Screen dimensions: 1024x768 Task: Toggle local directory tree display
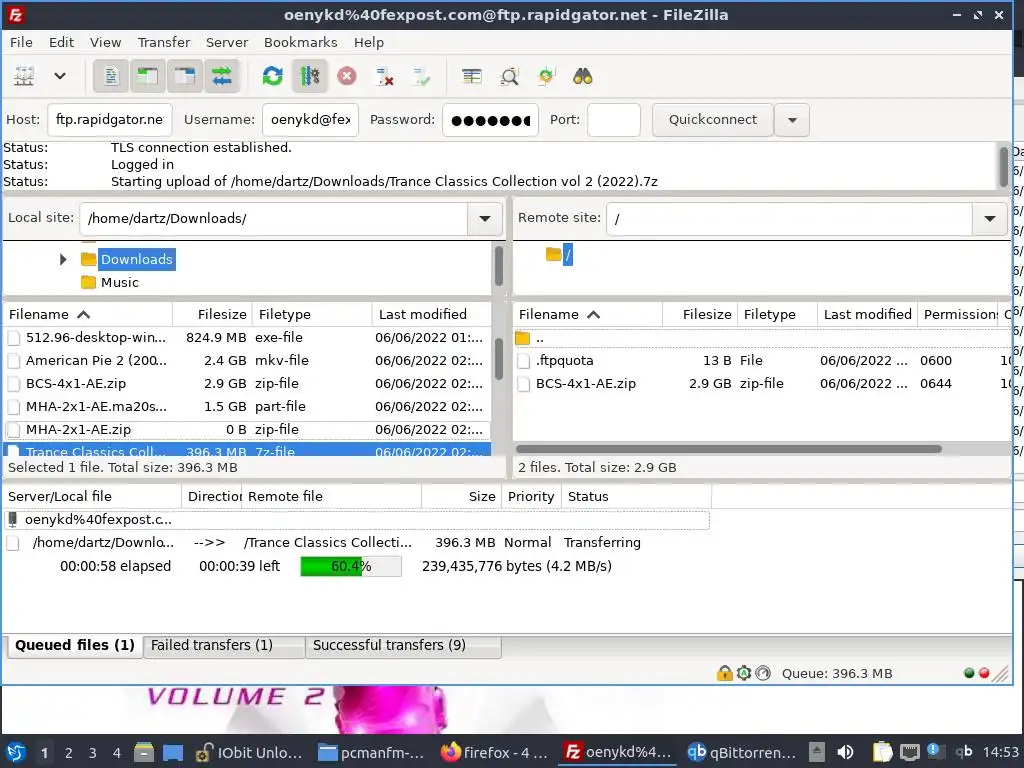tap(148, 76)
